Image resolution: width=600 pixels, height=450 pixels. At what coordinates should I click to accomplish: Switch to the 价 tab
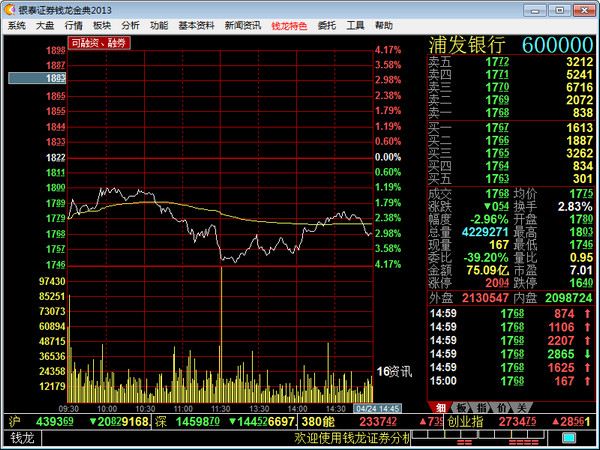501,408
